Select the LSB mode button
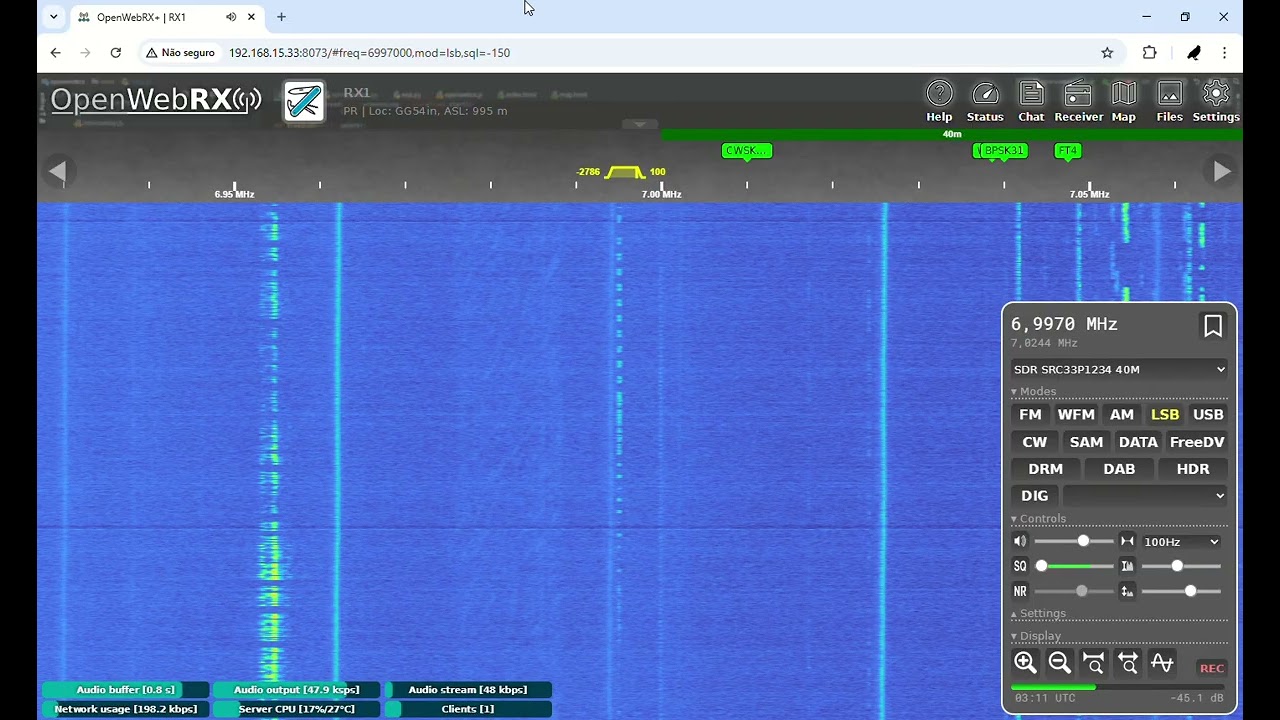Viewport: 1280px width, 720px height. pos(1165,414)
